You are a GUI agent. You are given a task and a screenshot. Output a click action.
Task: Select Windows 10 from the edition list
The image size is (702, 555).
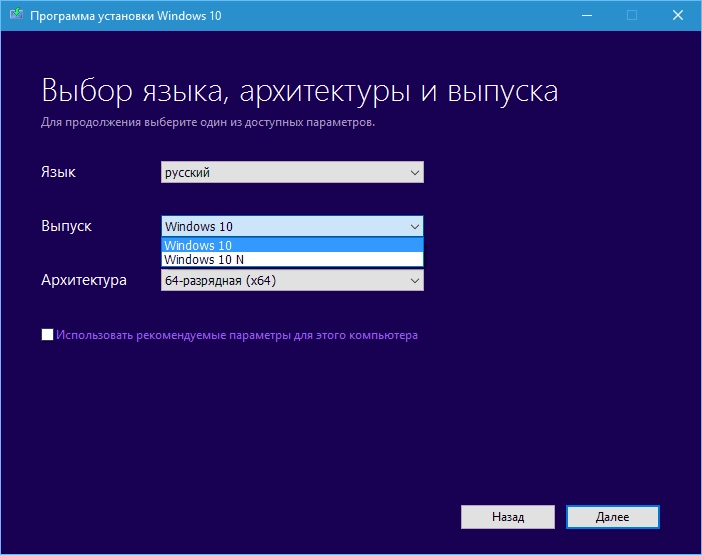[x=292, y=245]
